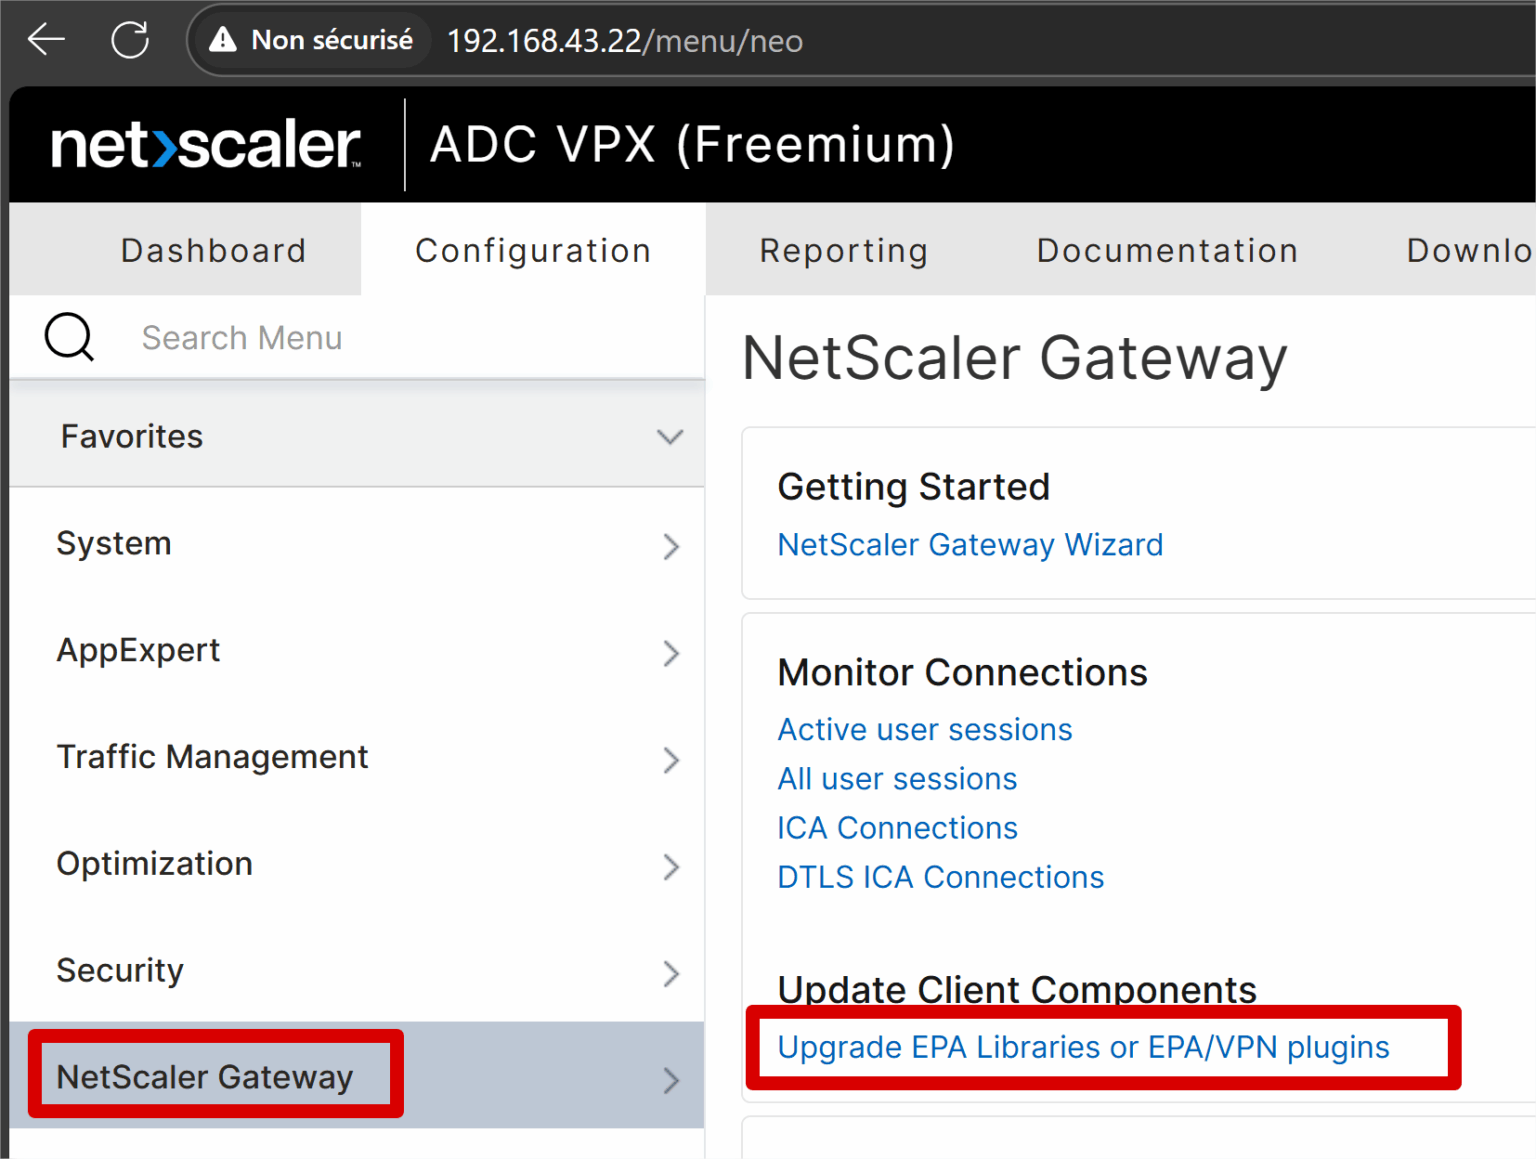1536x1159 pixels.
Task: Open the Reporting tab
Action: coord(843,250)
